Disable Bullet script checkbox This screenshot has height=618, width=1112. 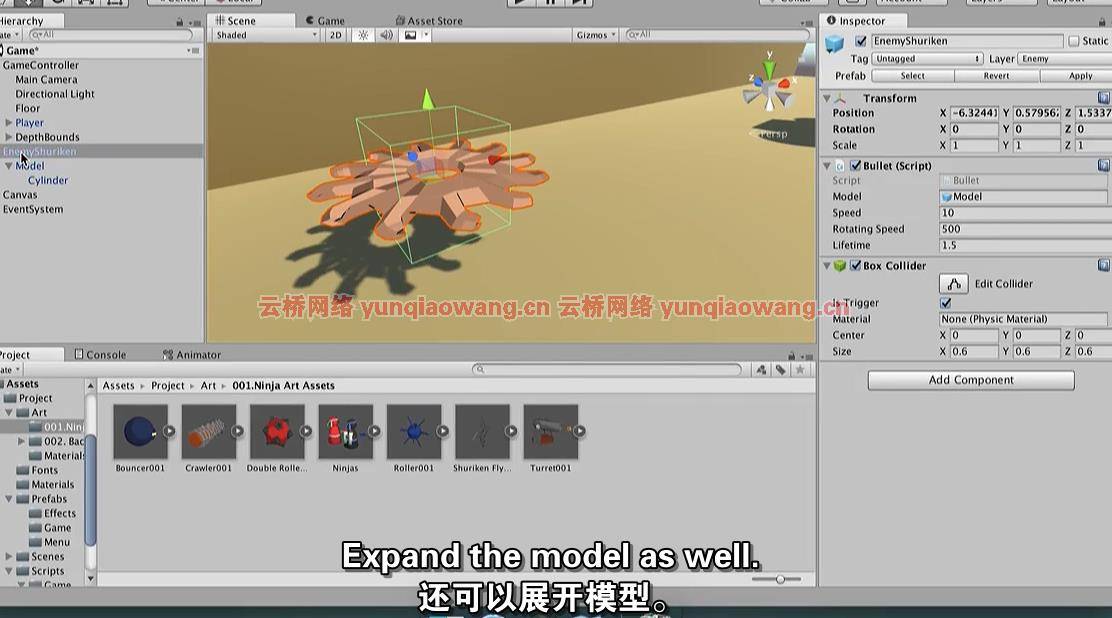pos(855,165)
